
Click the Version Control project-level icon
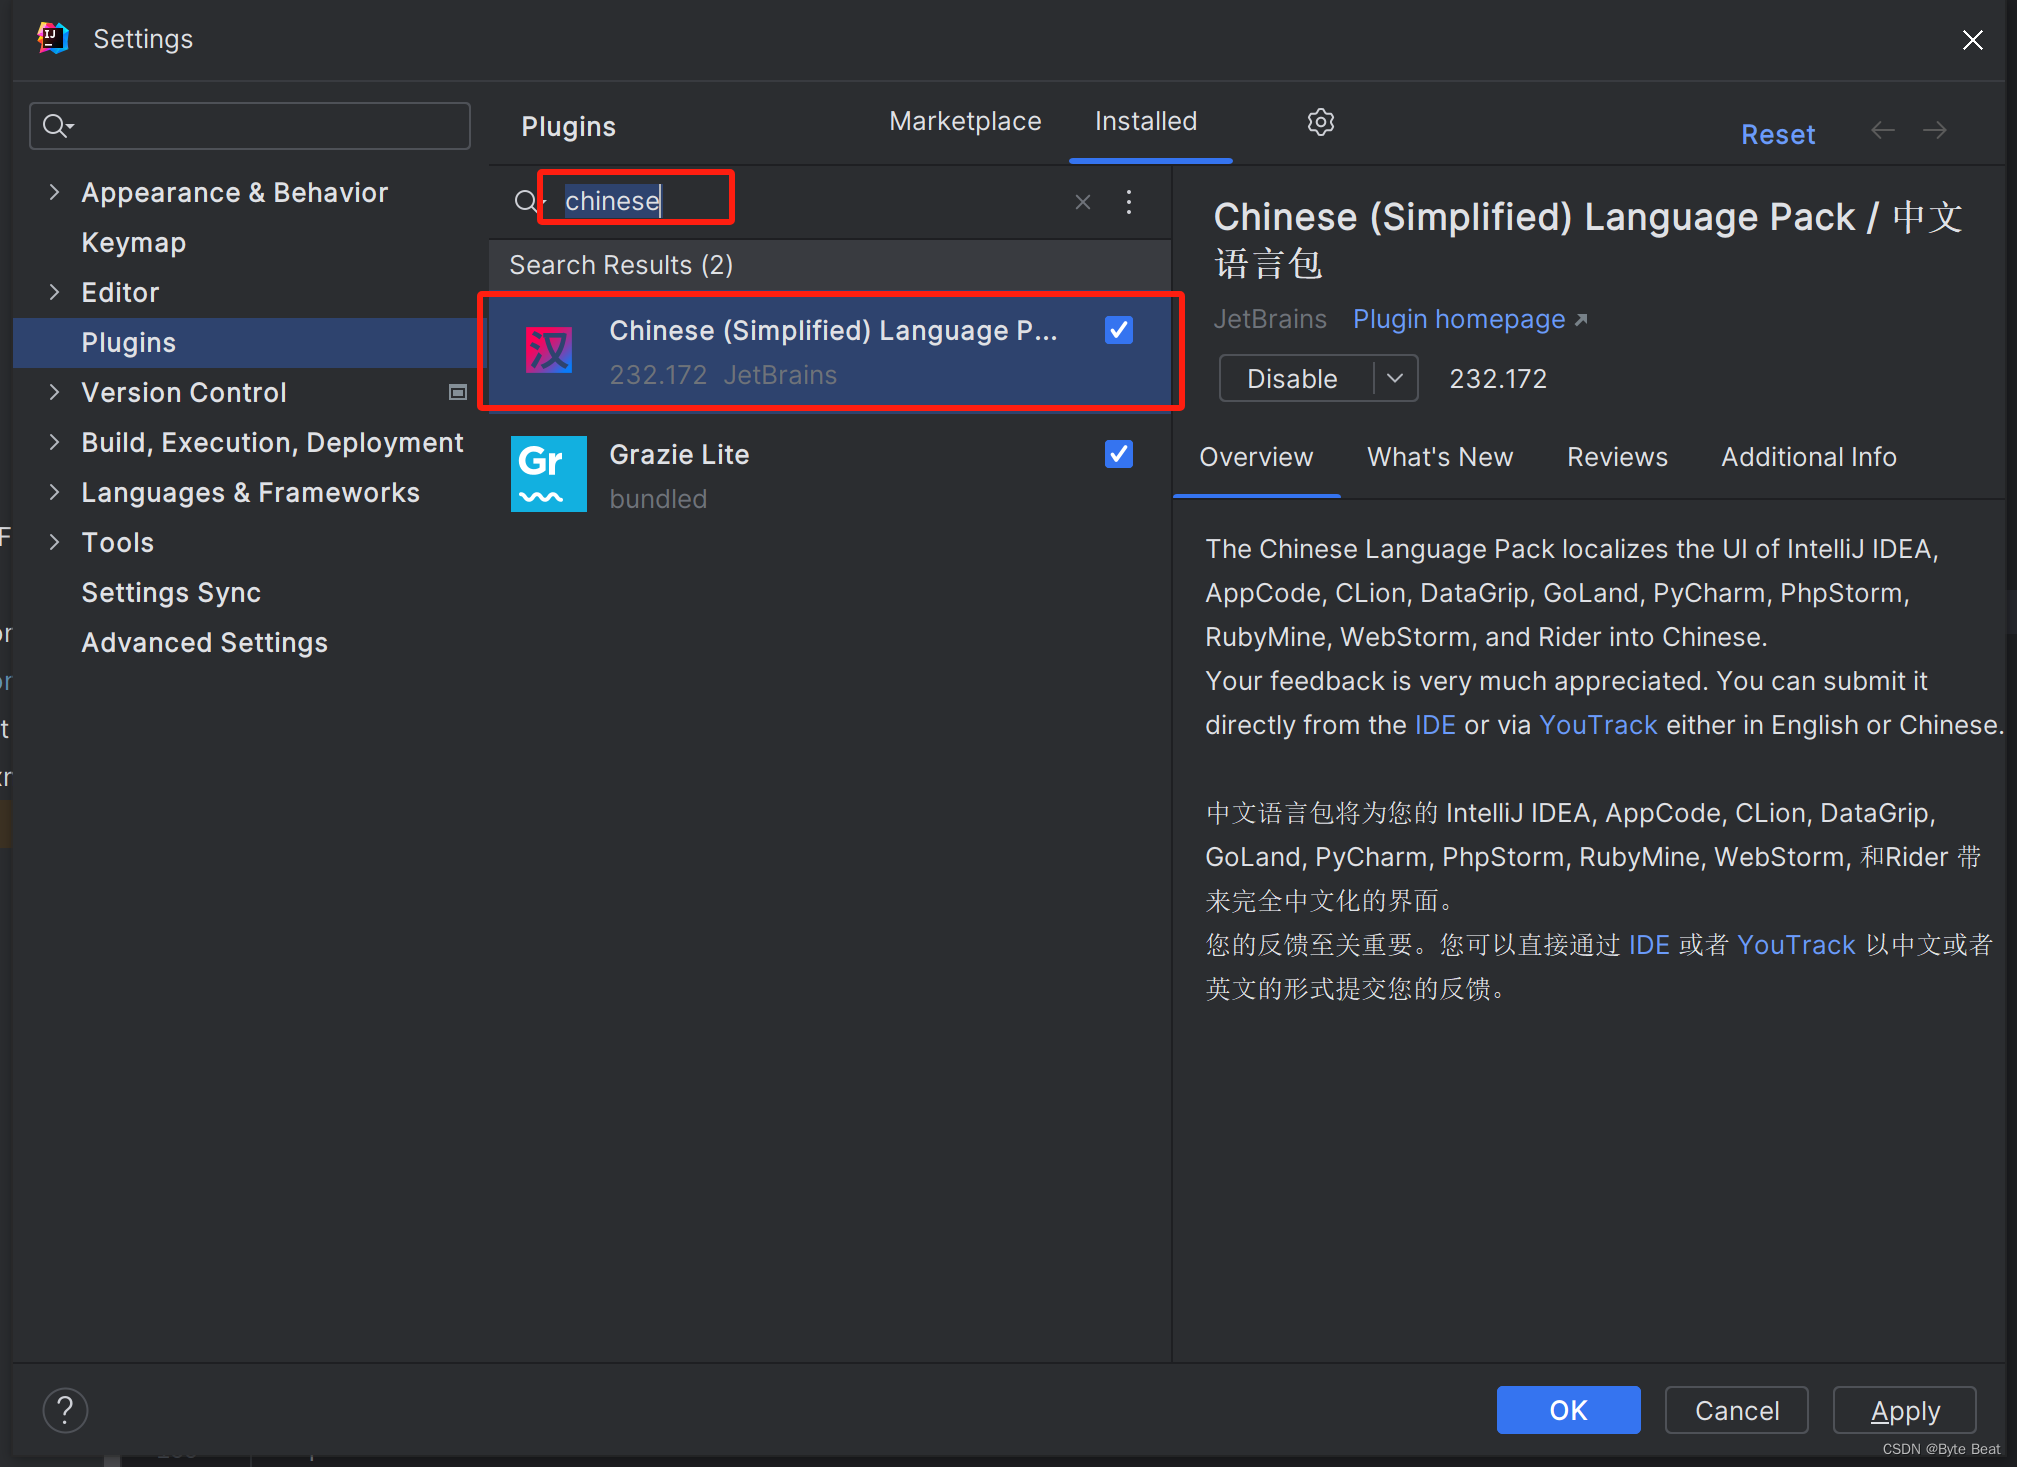pos(457,392)
